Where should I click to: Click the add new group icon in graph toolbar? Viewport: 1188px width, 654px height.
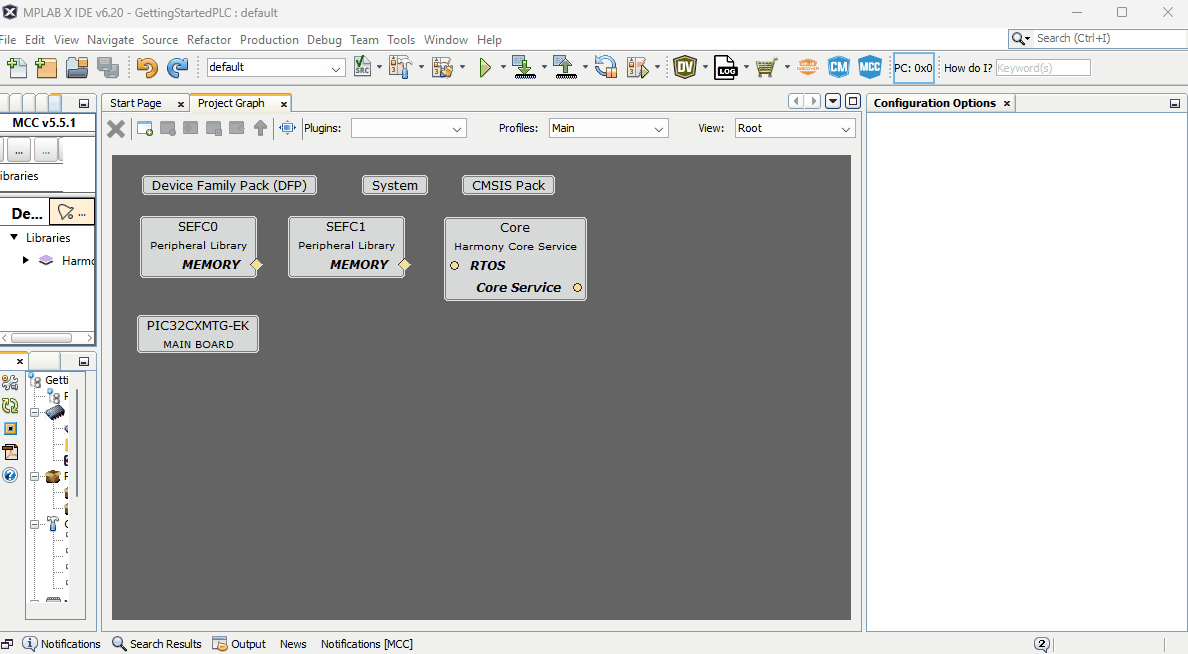[145, 129]
